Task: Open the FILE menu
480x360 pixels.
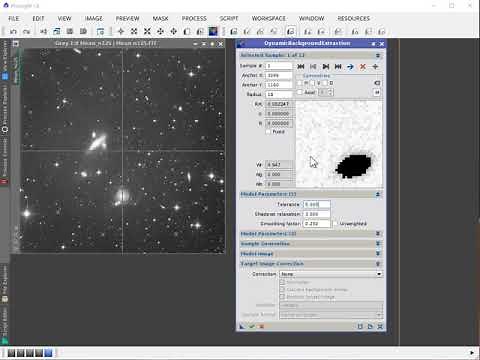Action: coord(14,18)
